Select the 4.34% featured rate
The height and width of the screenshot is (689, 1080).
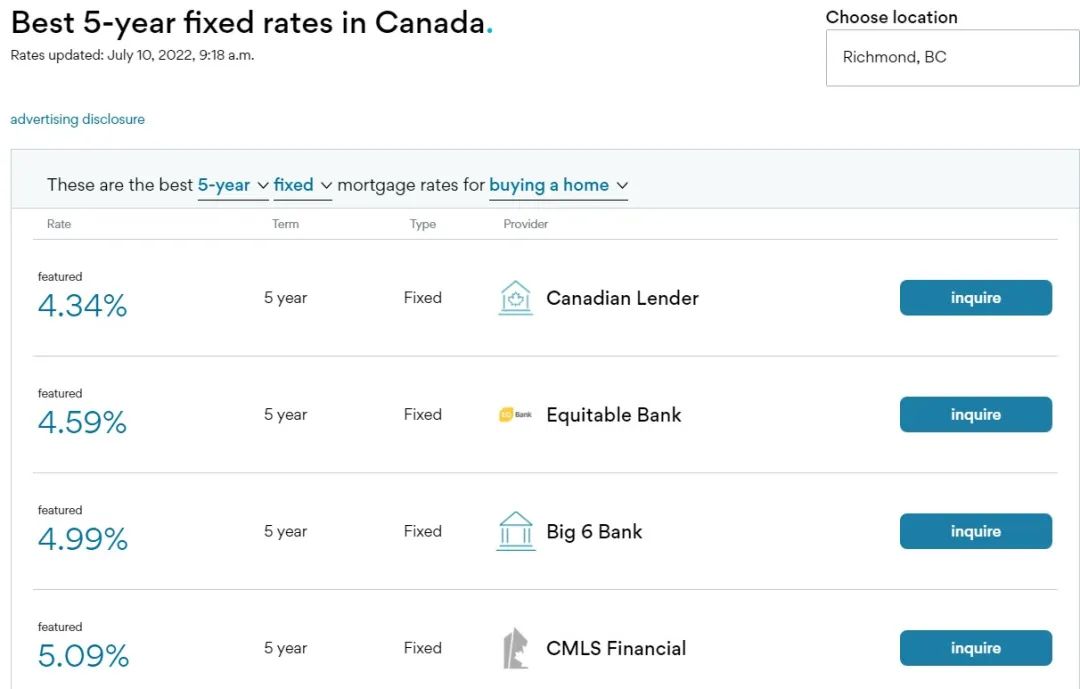[82, 306]
